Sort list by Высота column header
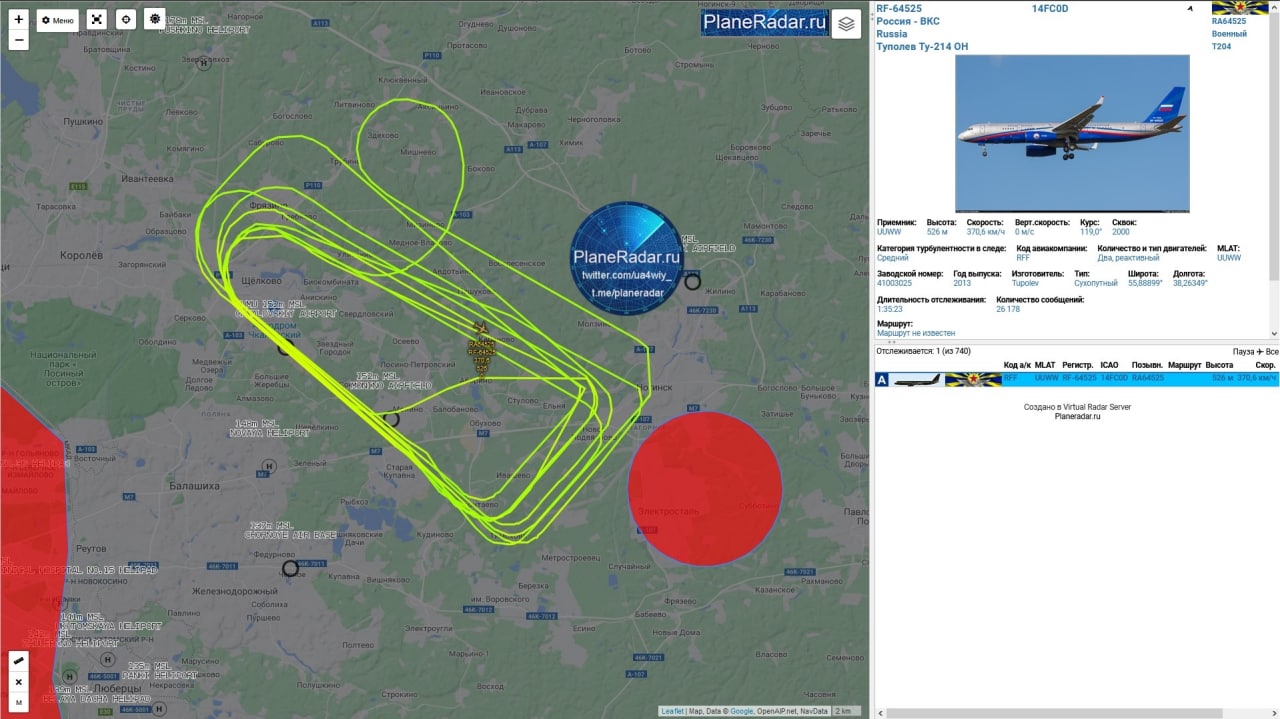The width and height of the screenshot is (1280, 719). coord(1219,365)
